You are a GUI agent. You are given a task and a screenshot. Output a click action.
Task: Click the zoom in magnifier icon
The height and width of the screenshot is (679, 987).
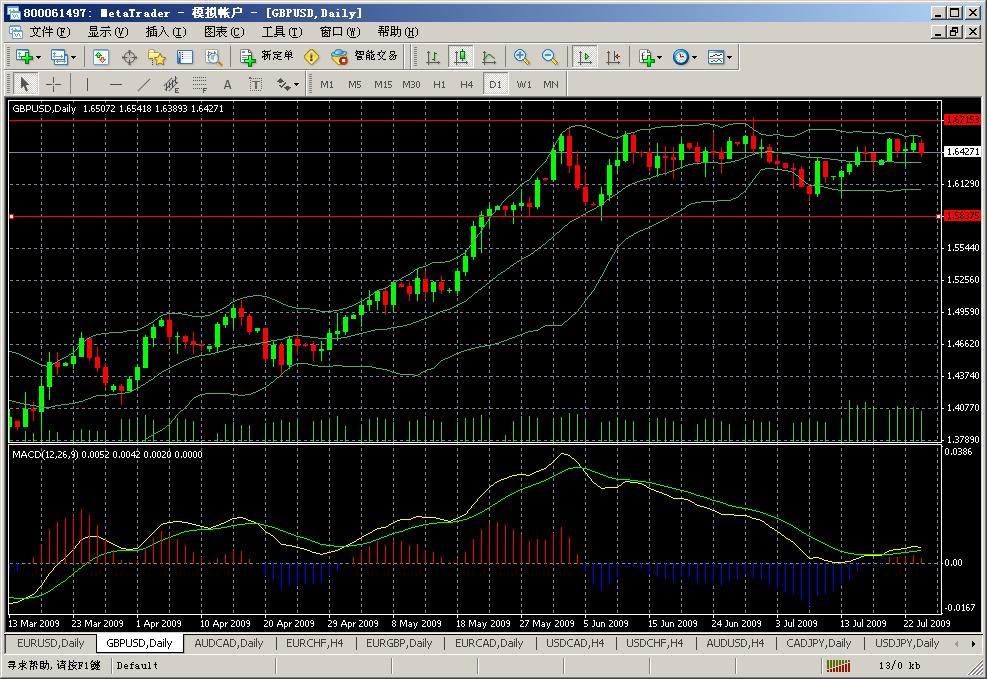click(522, 57)
